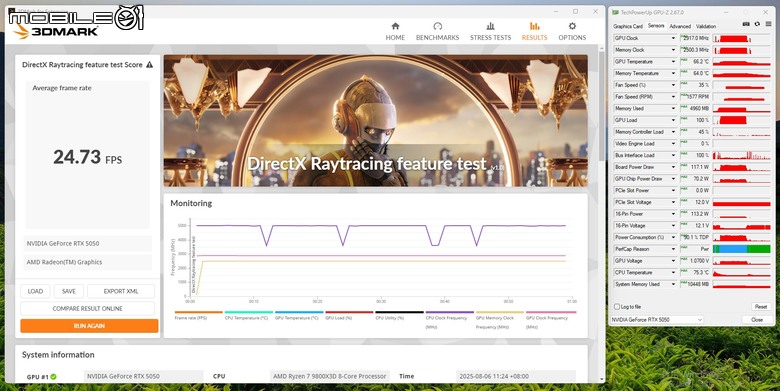Click the EXPORT XML button

tap(121, 291)
